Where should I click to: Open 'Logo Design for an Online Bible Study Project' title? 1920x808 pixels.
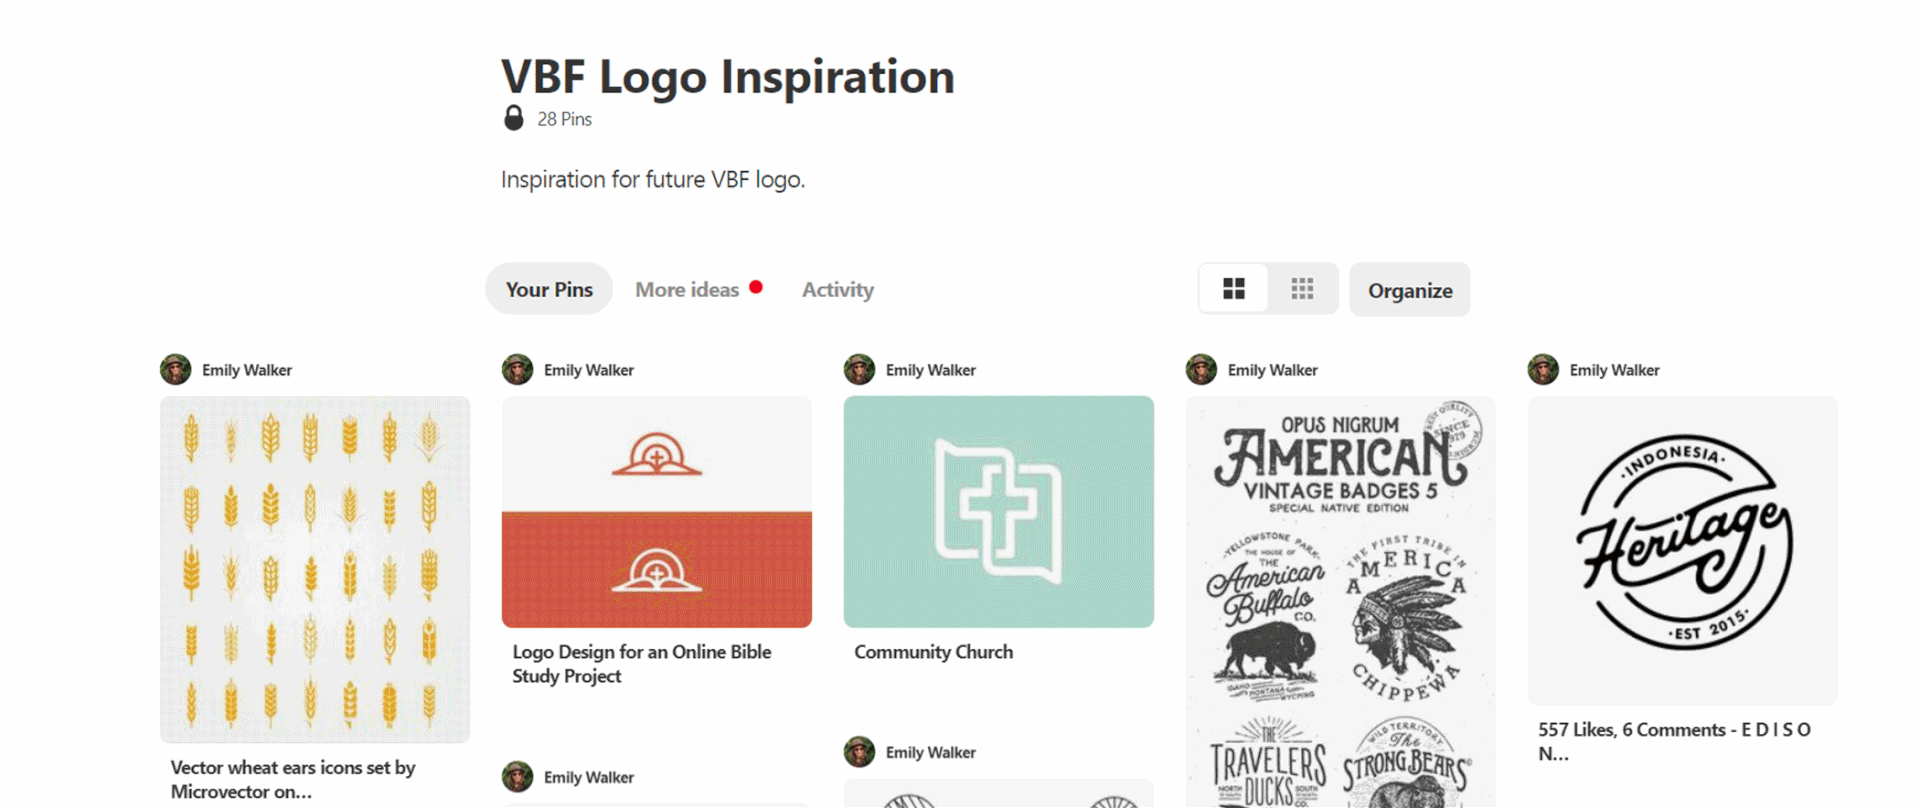(641, 664)
